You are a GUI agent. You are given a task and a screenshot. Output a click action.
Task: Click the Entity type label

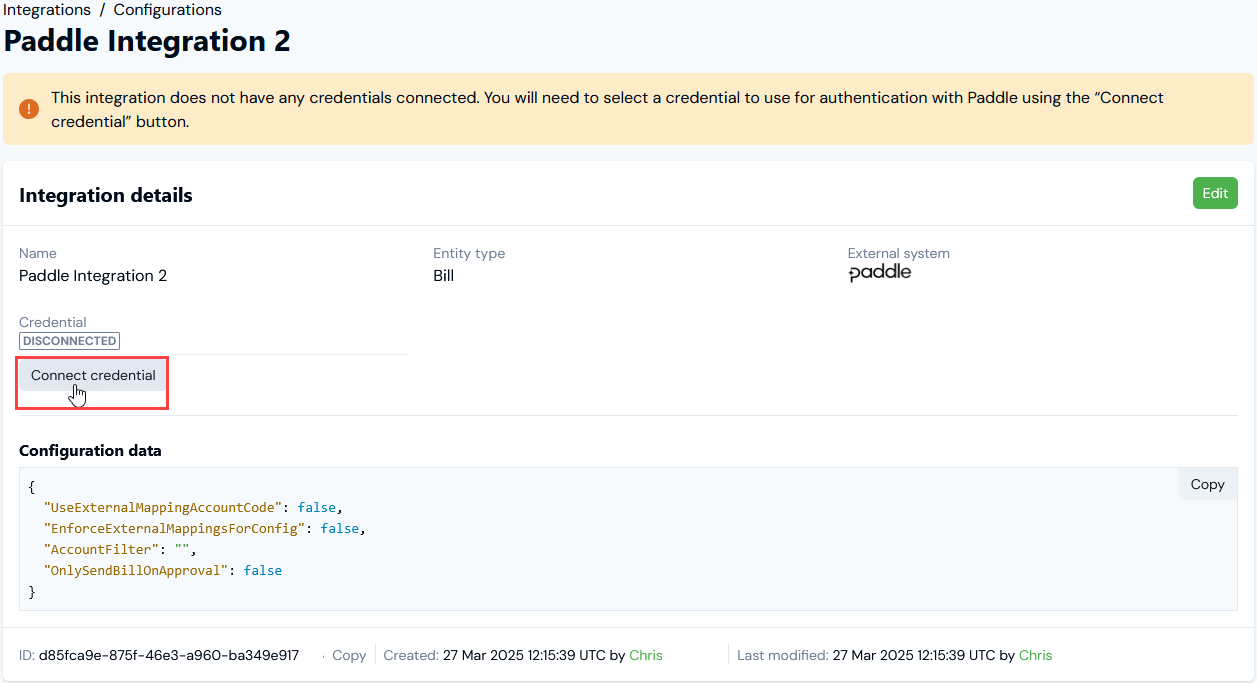pyautogui.click(x=469, y=253)
